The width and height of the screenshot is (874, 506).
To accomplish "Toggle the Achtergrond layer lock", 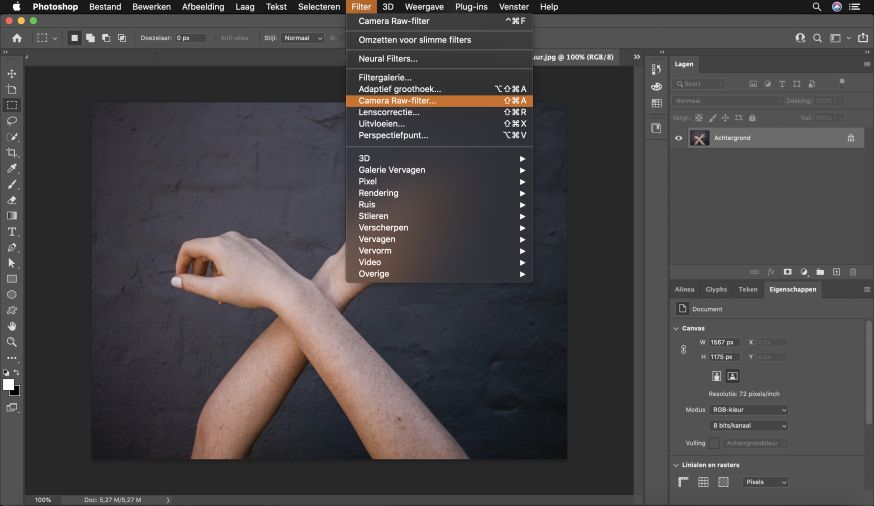I will click(x=851, y=138).
